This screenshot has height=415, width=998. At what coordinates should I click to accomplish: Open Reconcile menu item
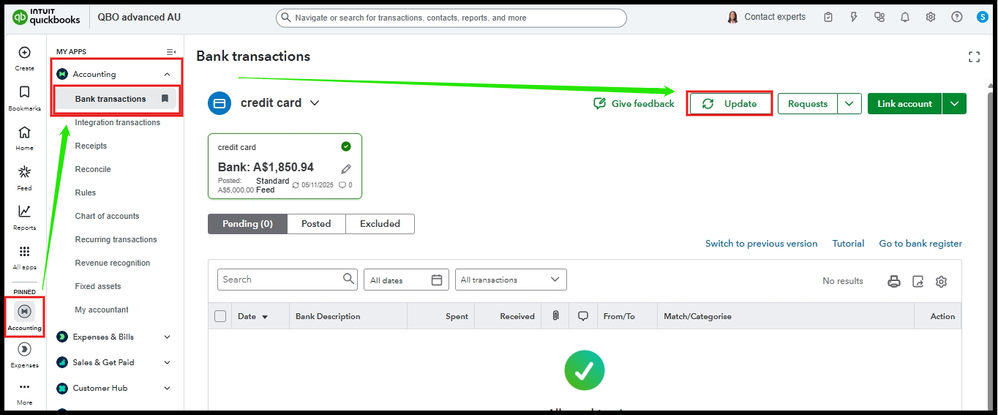93,169
